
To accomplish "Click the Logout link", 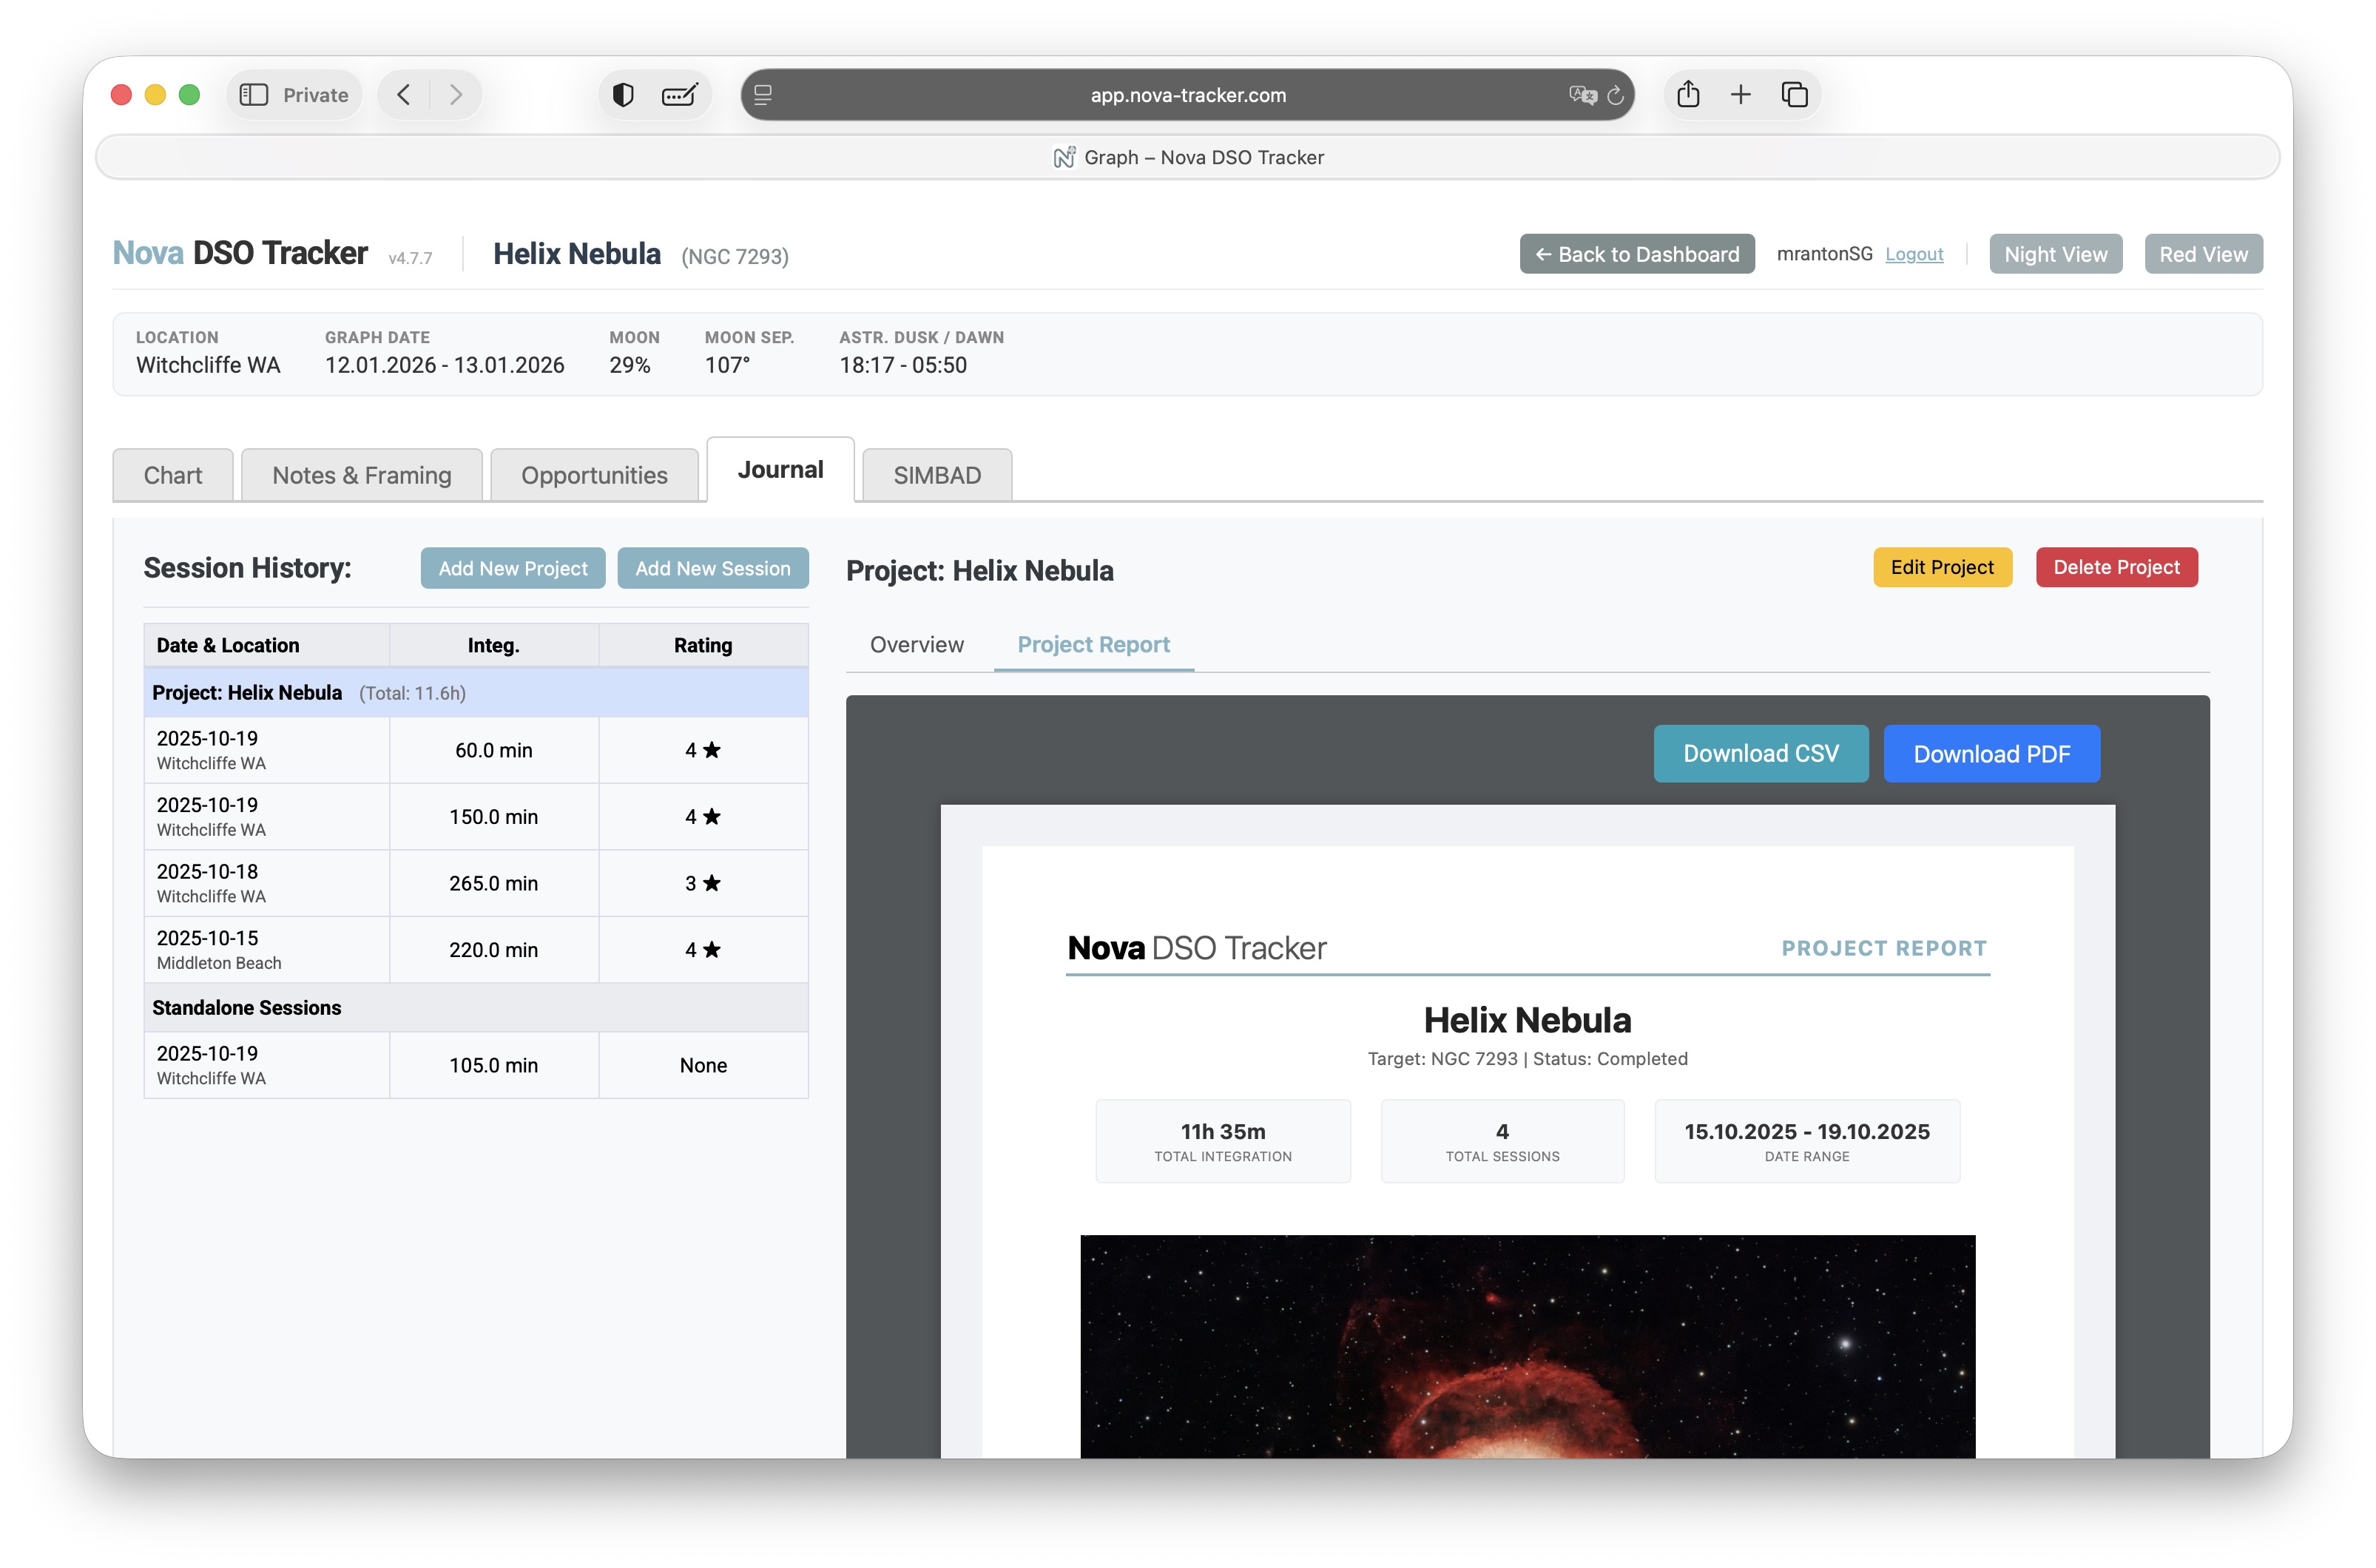I will 1914,254.
